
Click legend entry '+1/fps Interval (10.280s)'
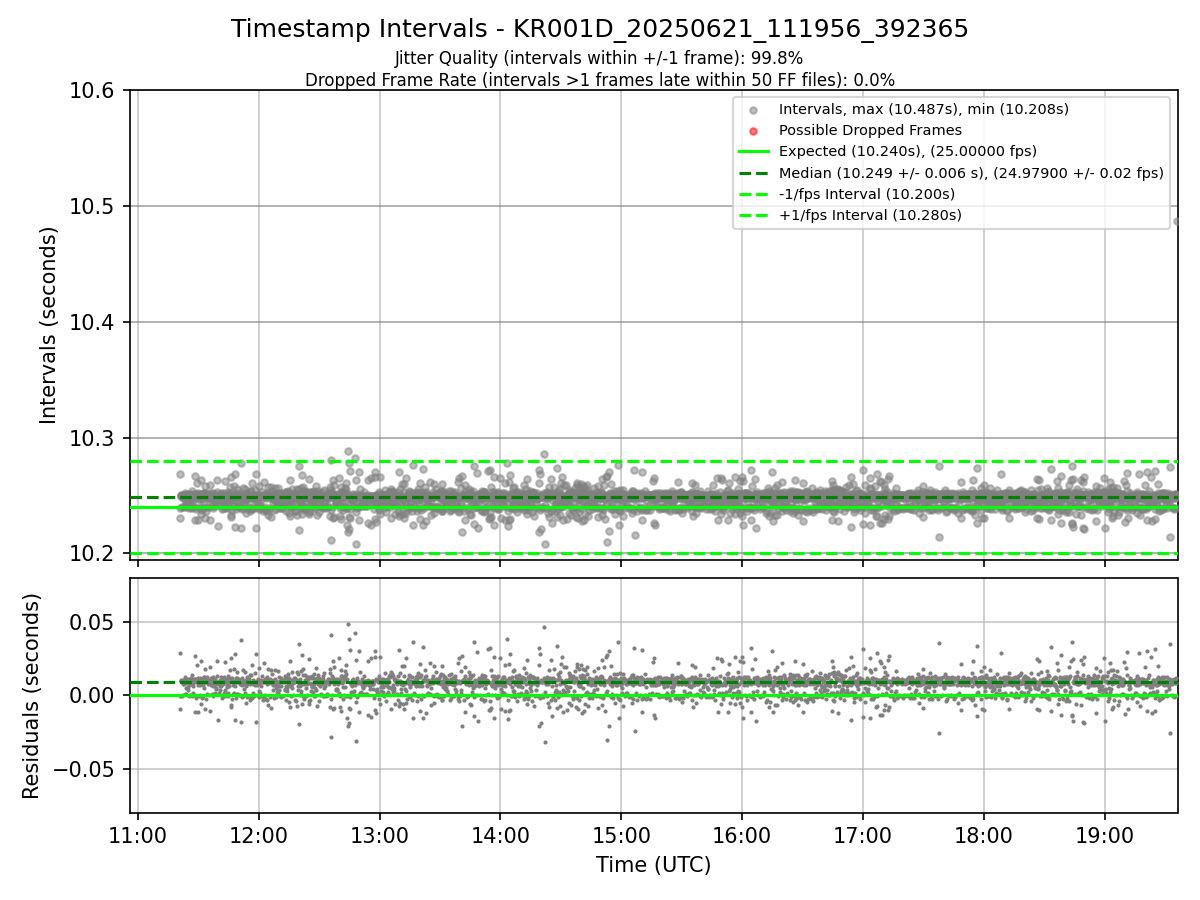point(870,215)
